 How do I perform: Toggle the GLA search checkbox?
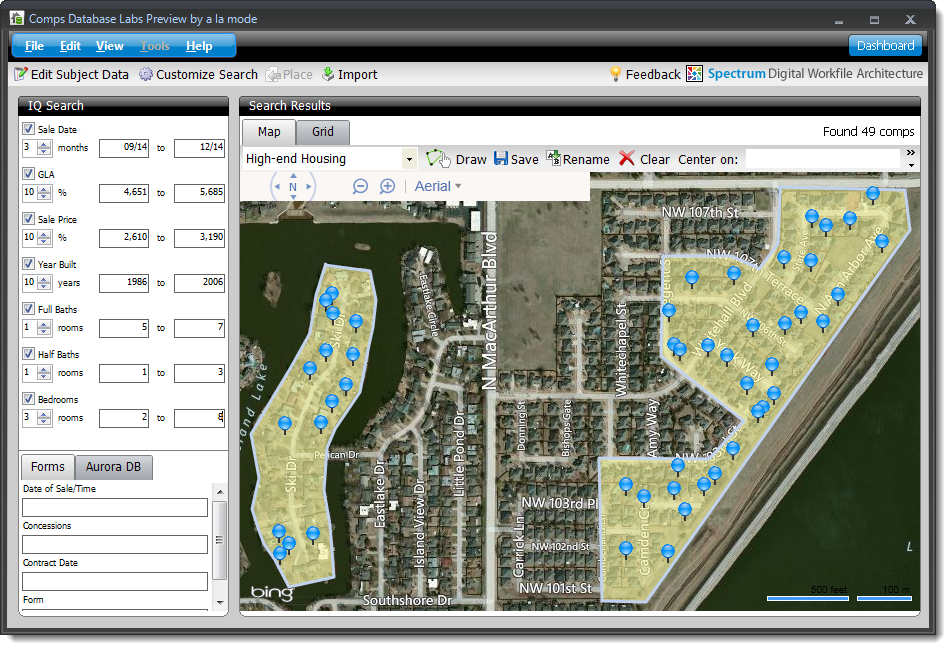click(28, 174)
